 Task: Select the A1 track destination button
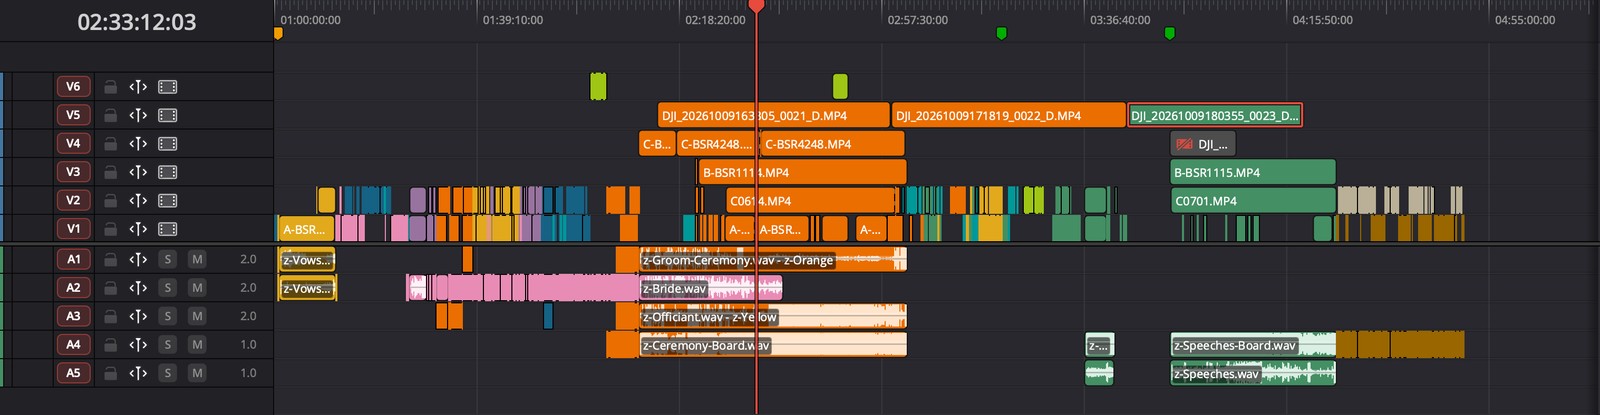[73, 259]
